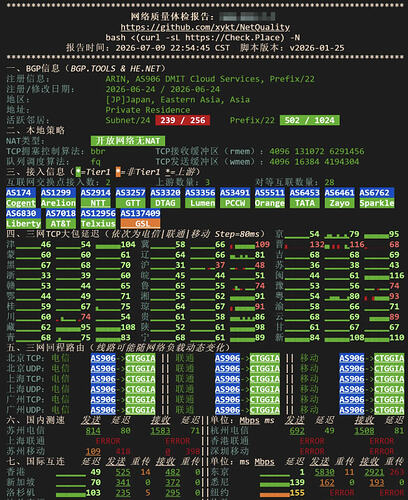Click the AT&T label
The width and height of the screenshot is (408, 500).
tap(61, 223)
